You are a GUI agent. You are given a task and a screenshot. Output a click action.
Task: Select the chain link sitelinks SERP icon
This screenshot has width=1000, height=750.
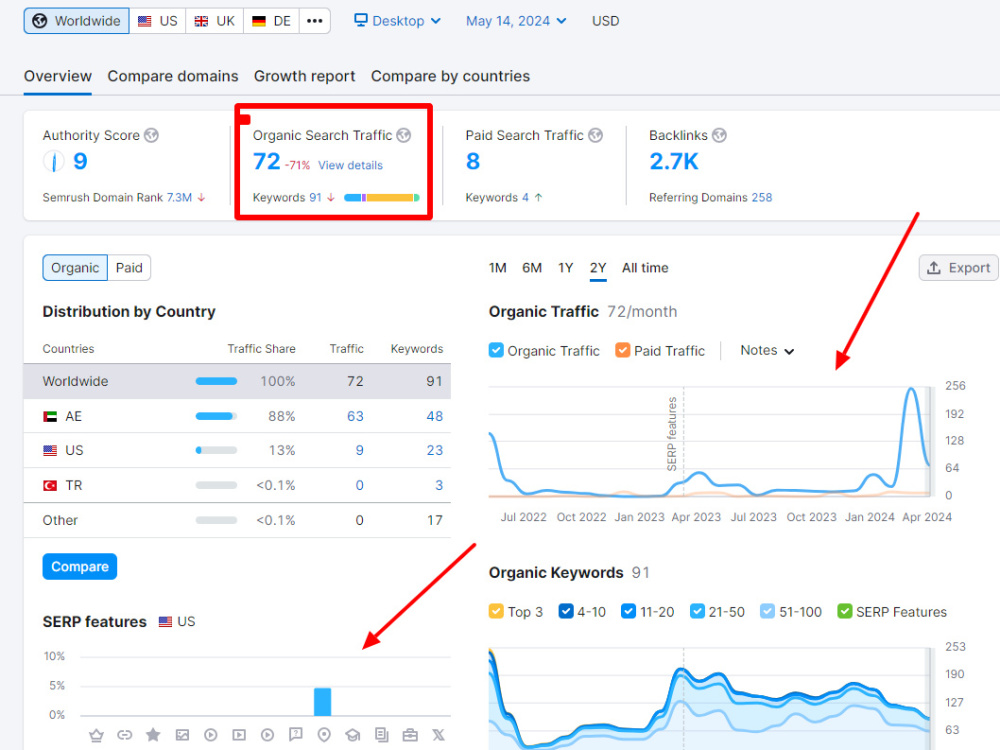[125, 735]
